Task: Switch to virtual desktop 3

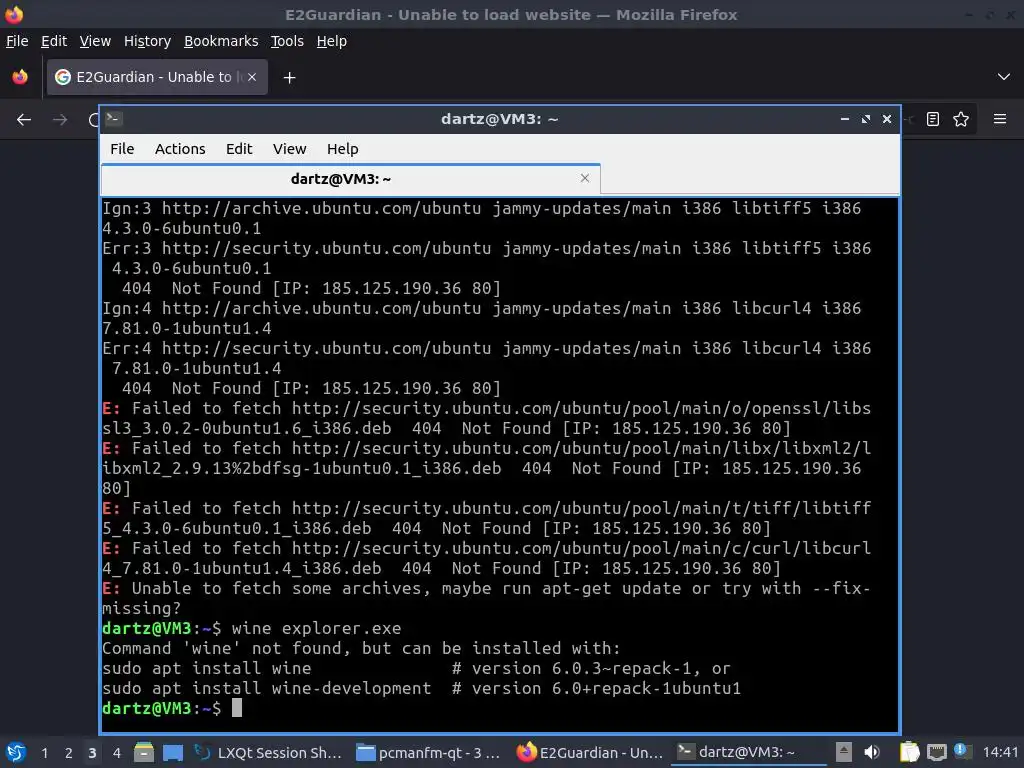Action: (x=92, y=753)
